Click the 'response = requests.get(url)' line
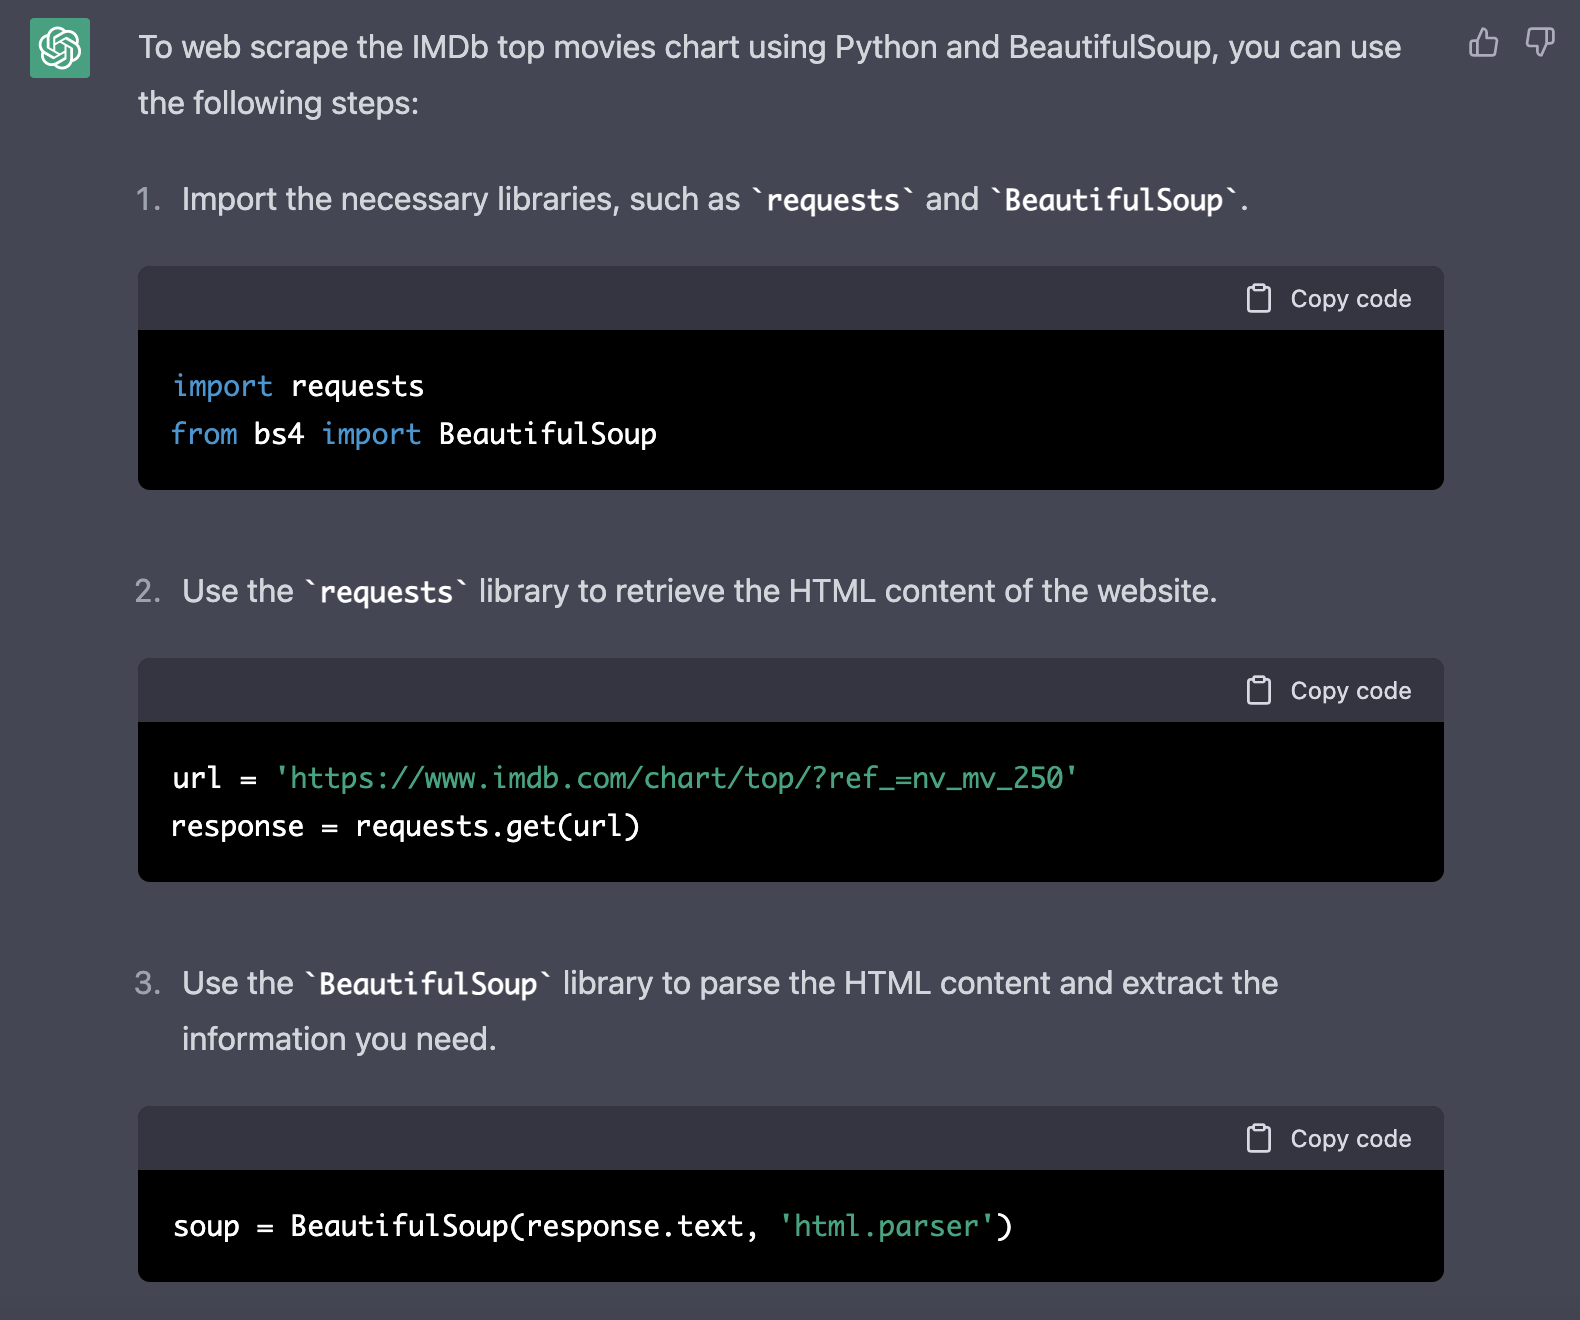Screen dimensions: 1580x1320 coord(405,826)
